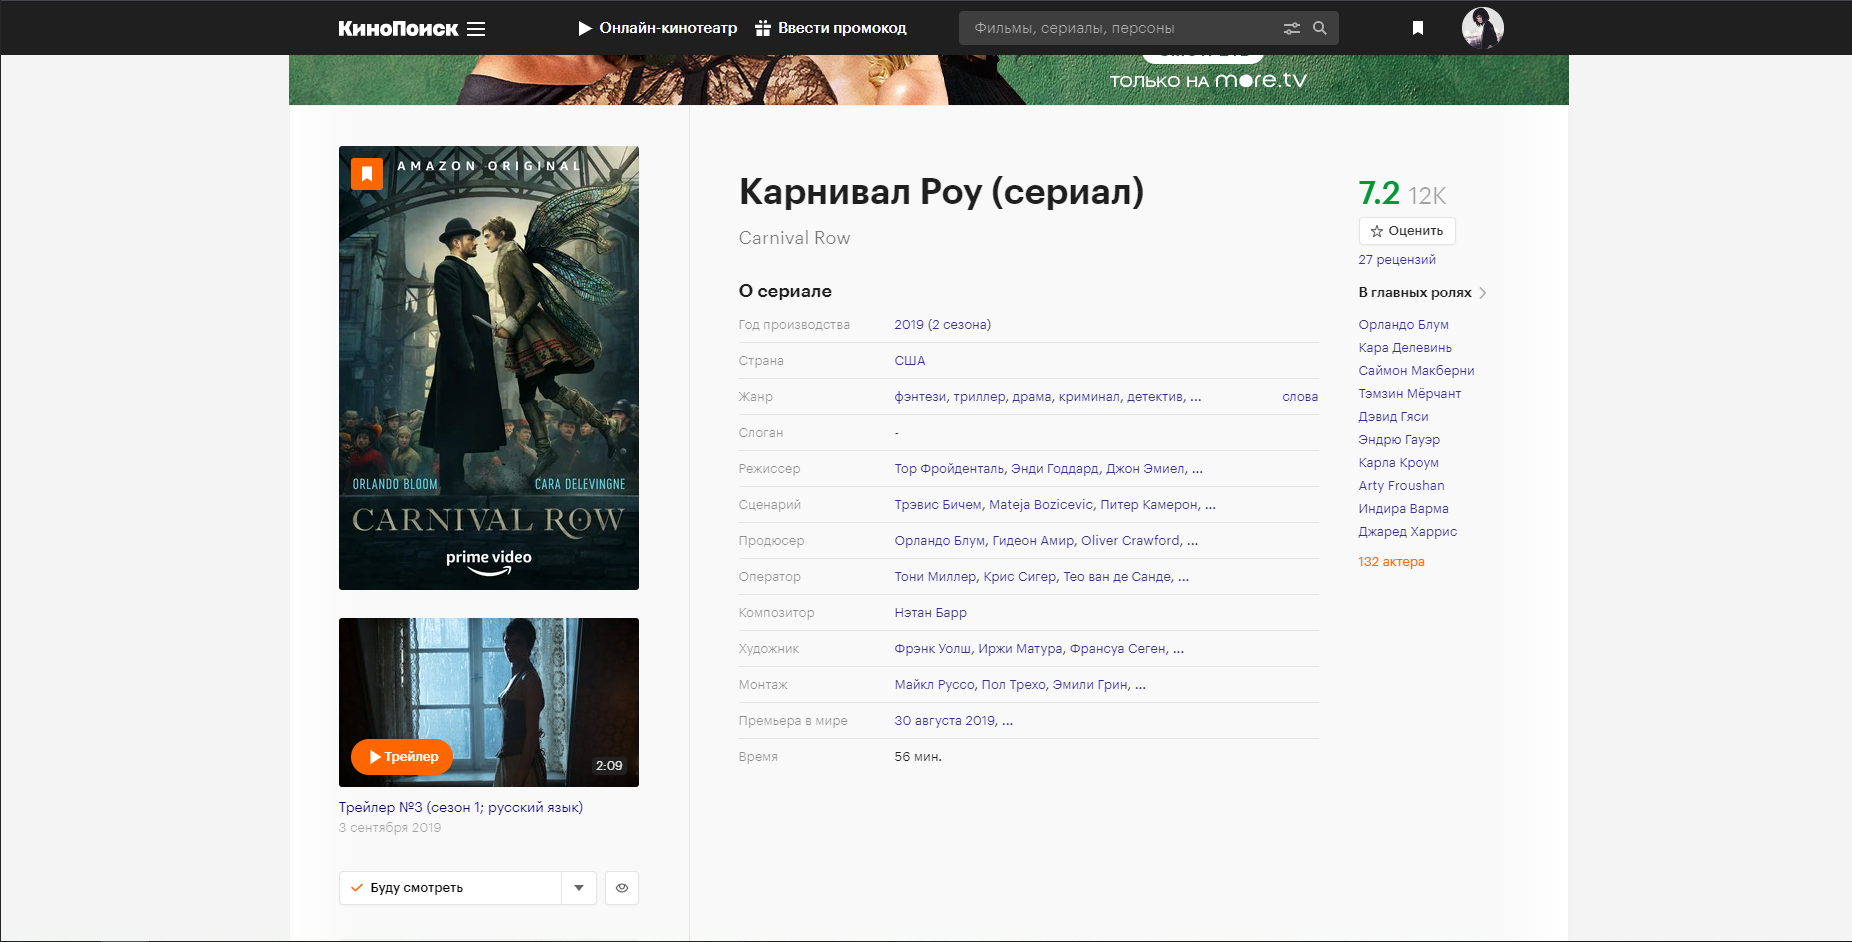This screenshot has width=1852, height=942.
Task: Open фэнтези genre link
Action: [x=920, y=397]
